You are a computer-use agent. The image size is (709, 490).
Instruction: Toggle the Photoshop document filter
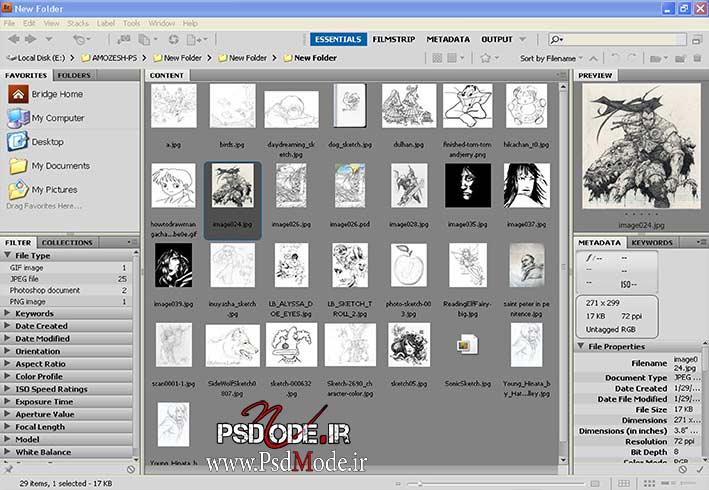click(68, 290)
